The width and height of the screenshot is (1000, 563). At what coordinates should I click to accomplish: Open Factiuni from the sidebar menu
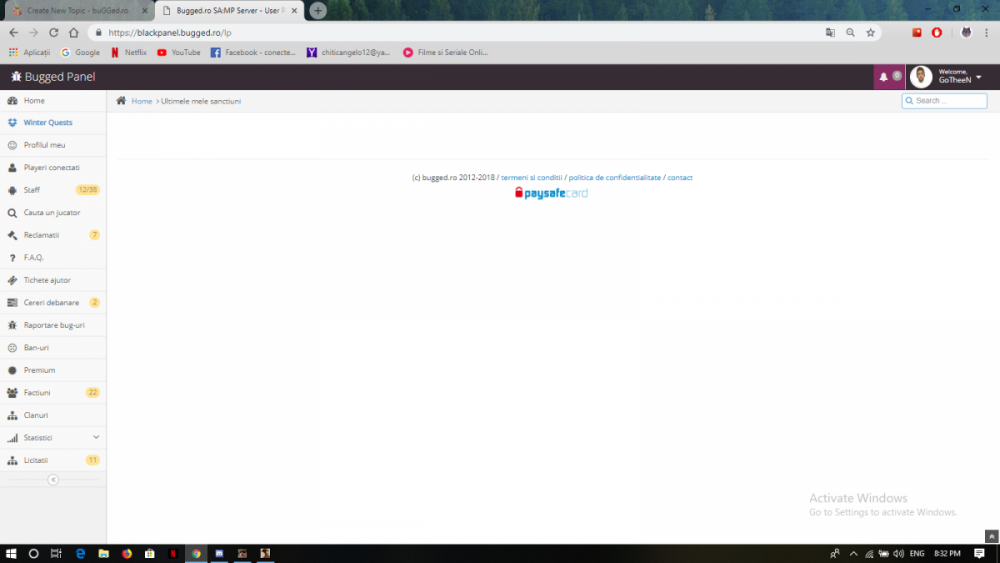(x=37, y=393)
